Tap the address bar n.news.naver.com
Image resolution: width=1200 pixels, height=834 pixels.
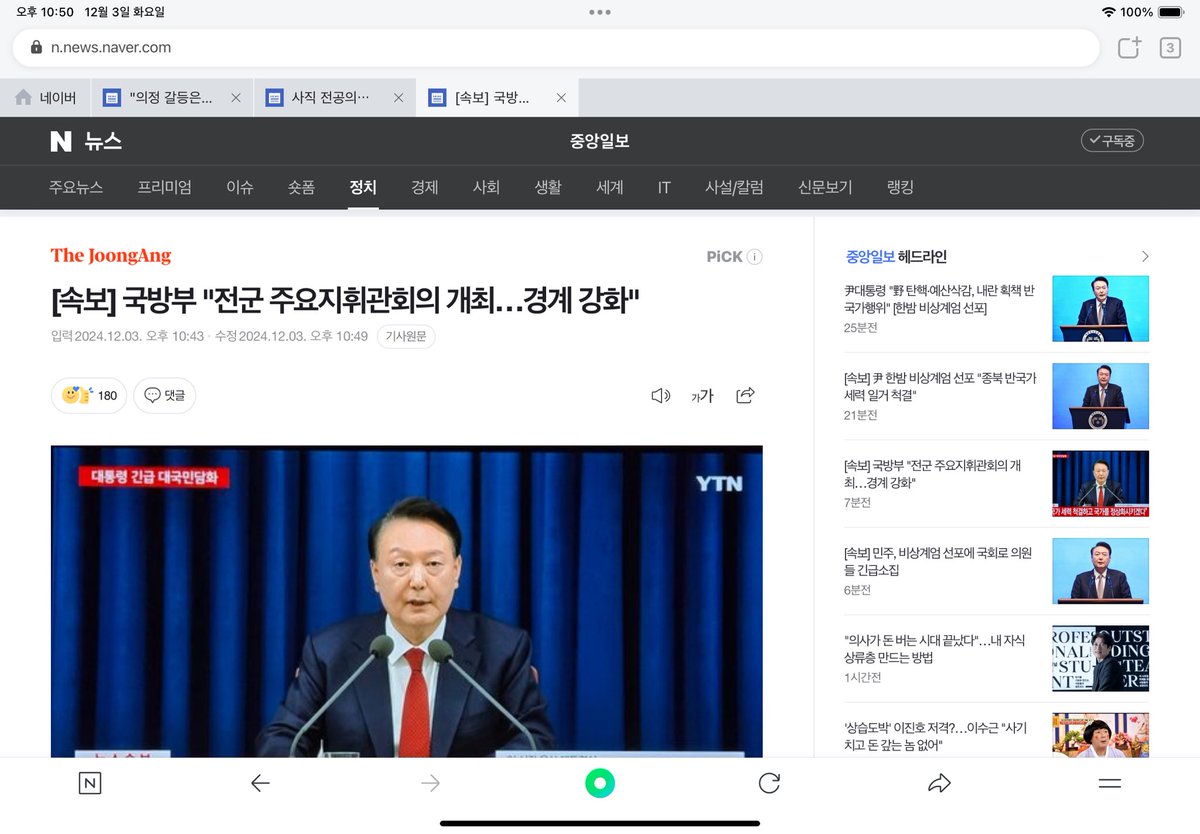pyautogui.click(x=556, y=47)
